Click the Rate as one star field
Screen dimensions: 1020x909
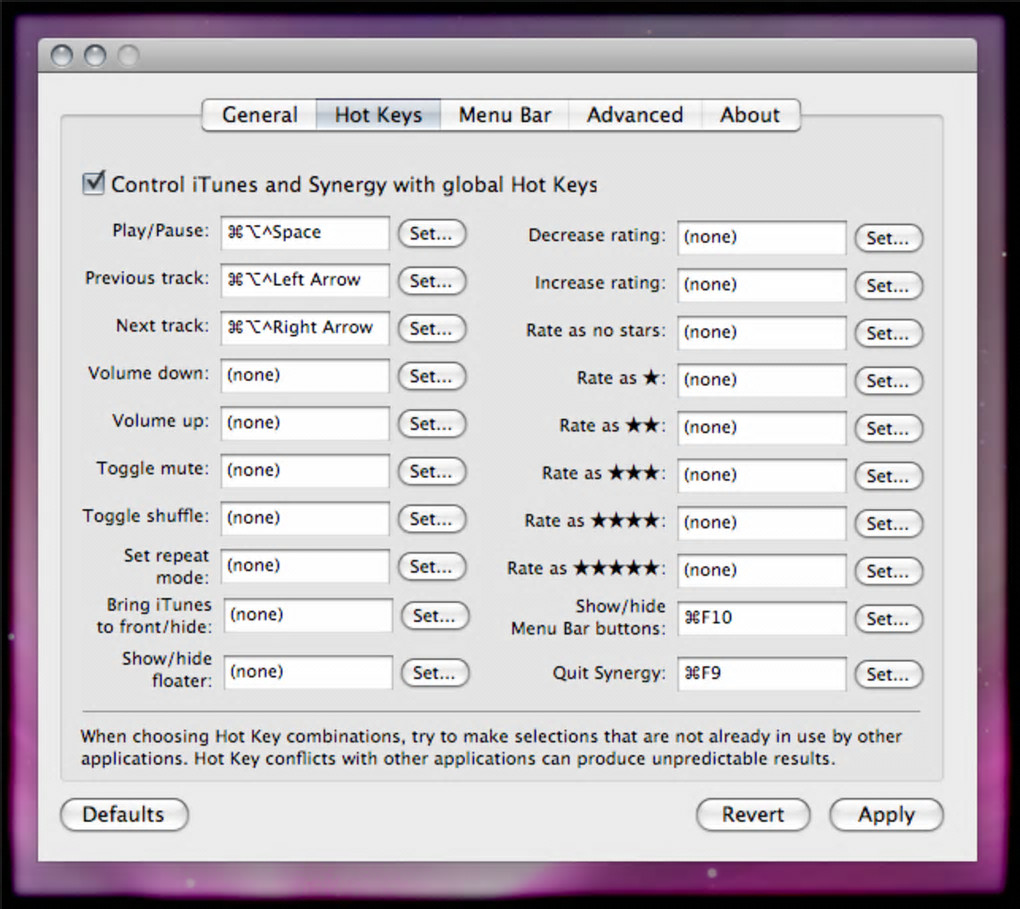[x=762, y=380]
